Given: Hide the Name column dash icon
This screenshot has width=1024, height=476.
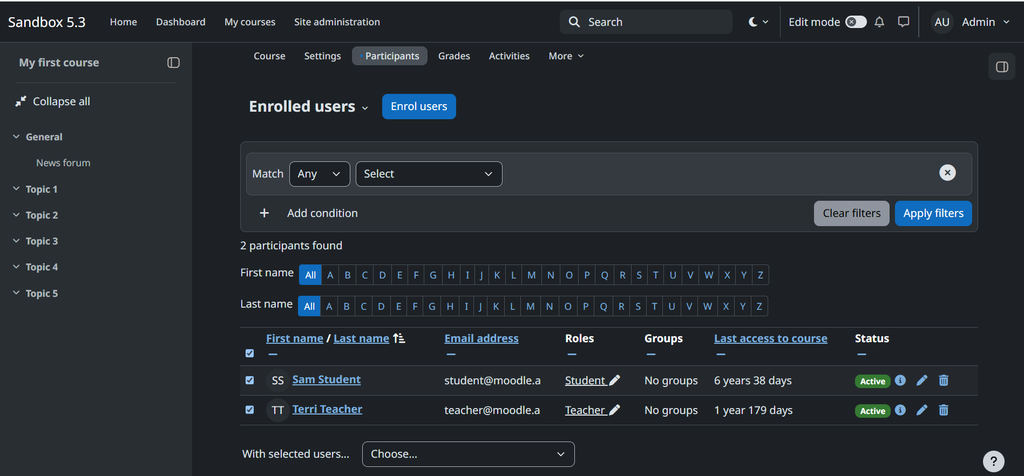Looking at the screenshot, I should tap(272, 355).
